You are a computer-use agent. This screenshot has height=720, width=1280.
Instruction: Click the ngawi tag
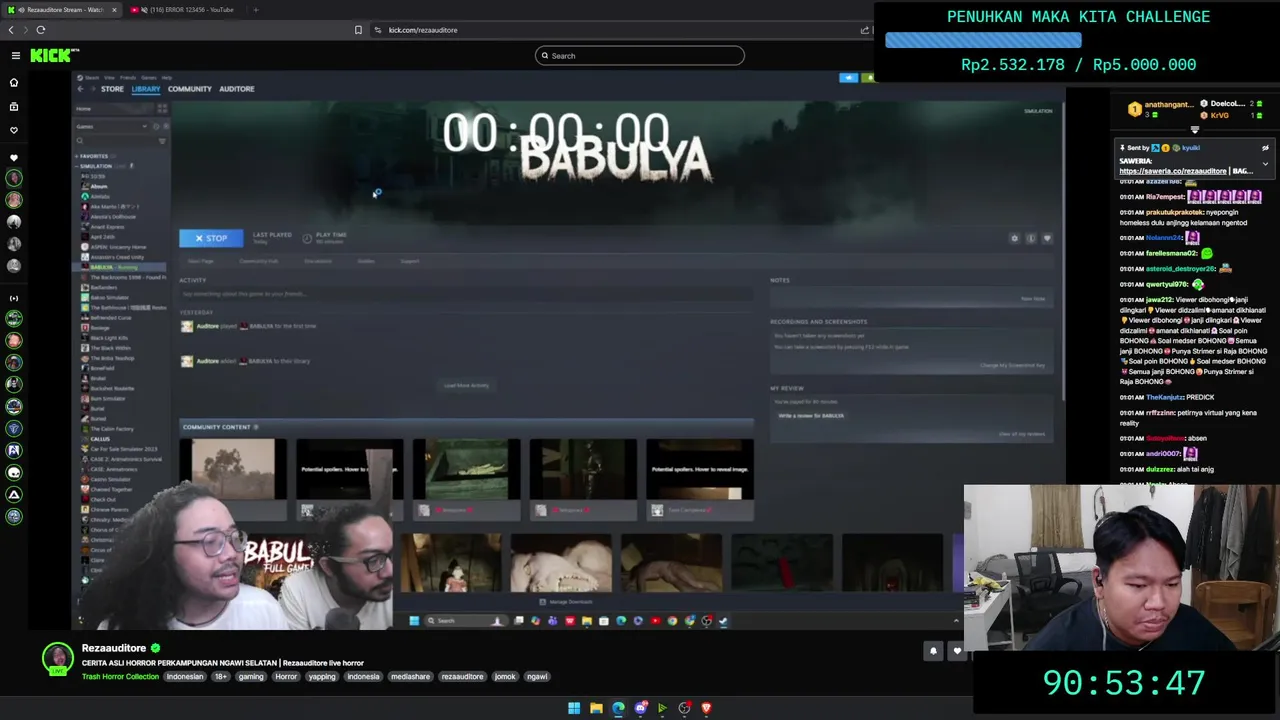[537, 677]
